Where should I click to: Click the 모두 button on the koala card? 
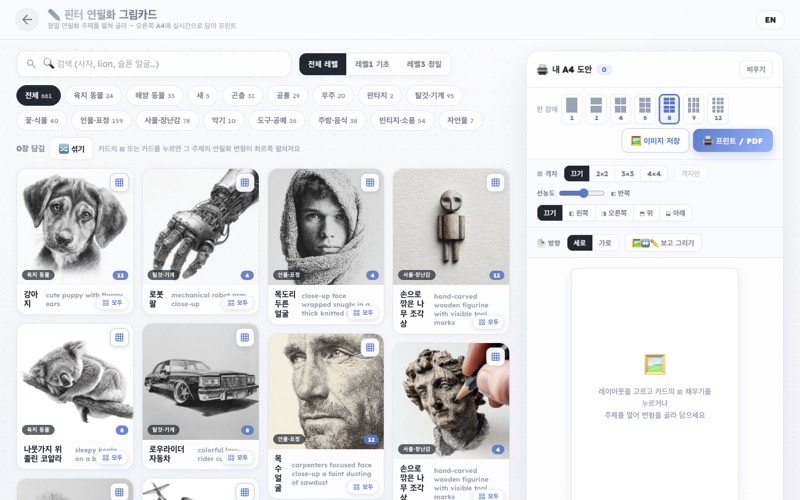pyautogui.click(x=112, y=458)
